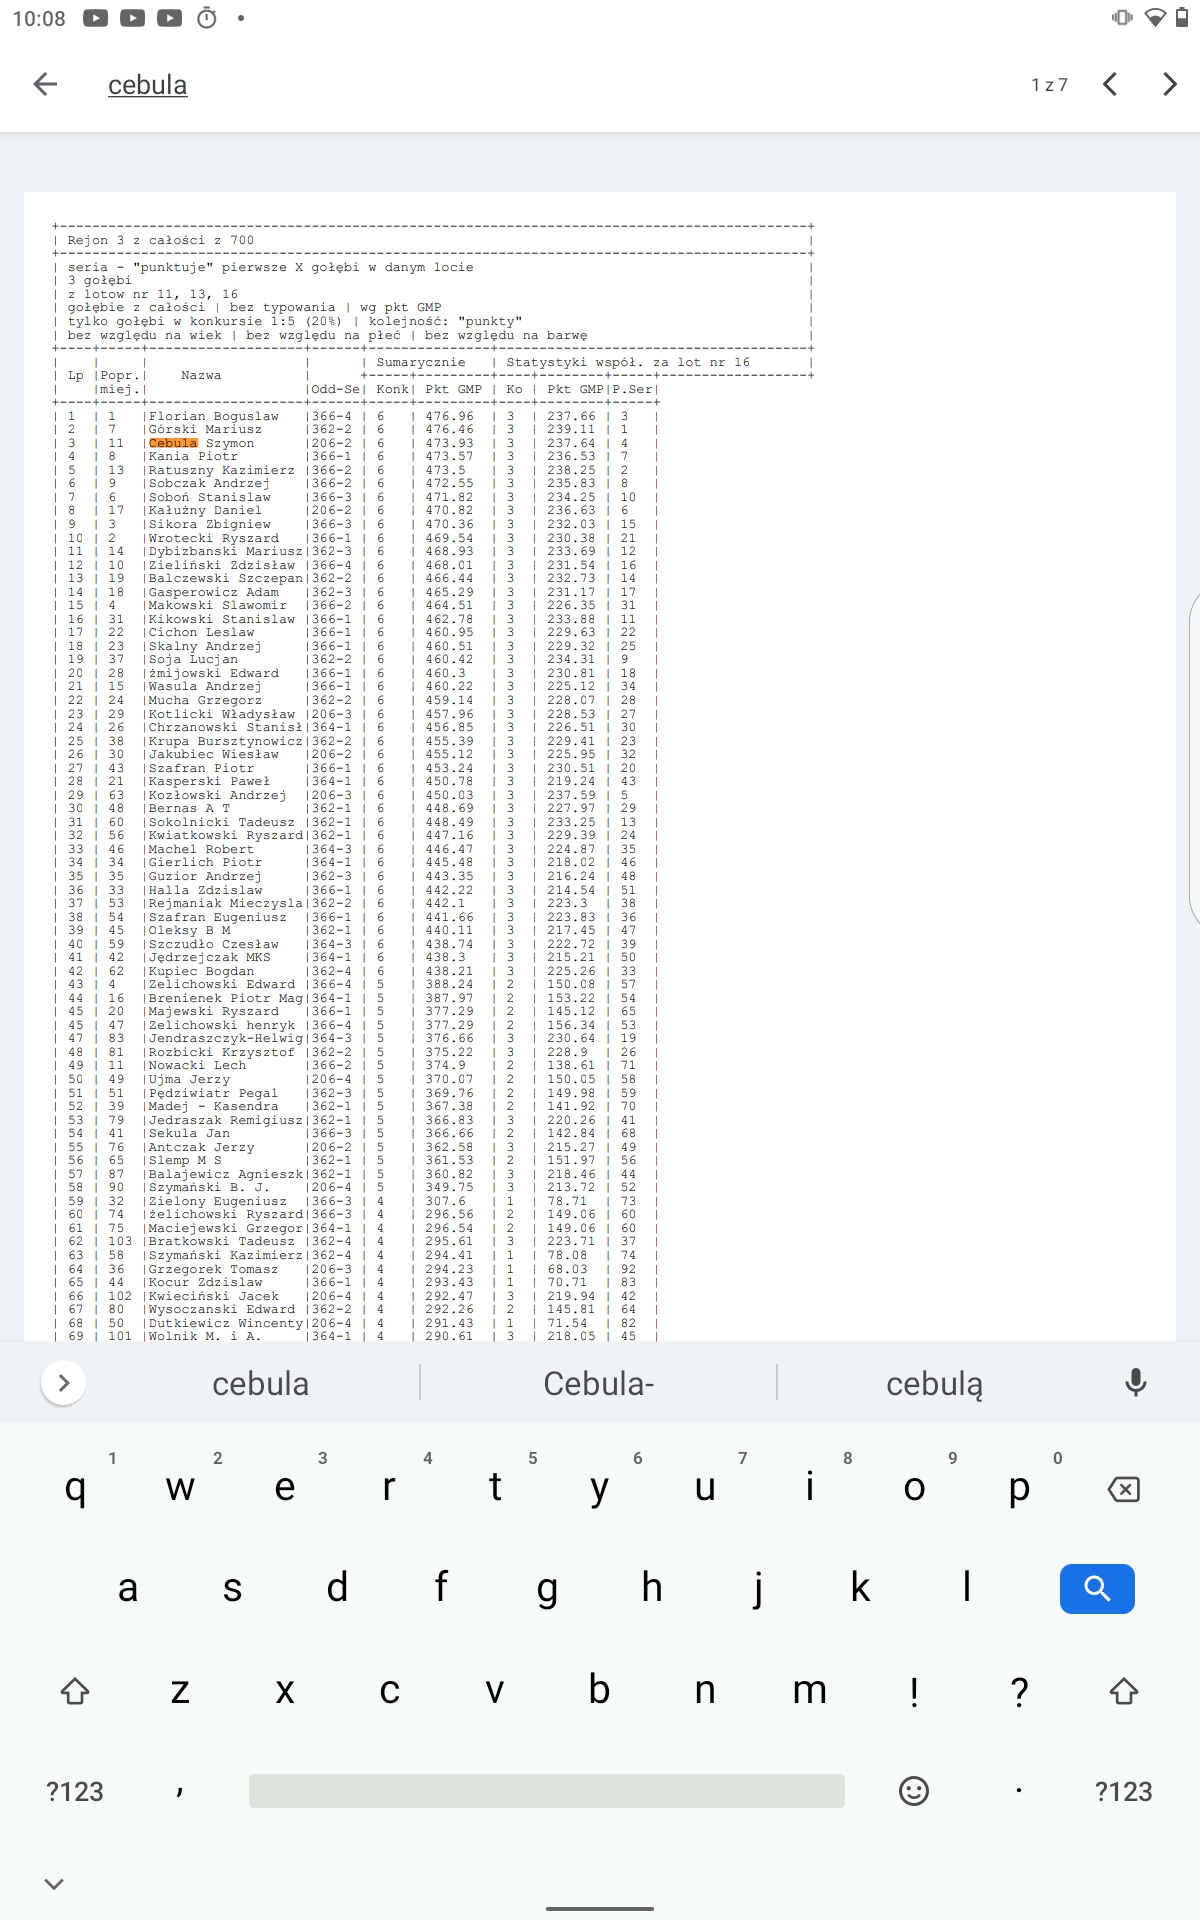Tap the microphone voice input icon
Screen dimensions: 1200x1920
1135,1383
